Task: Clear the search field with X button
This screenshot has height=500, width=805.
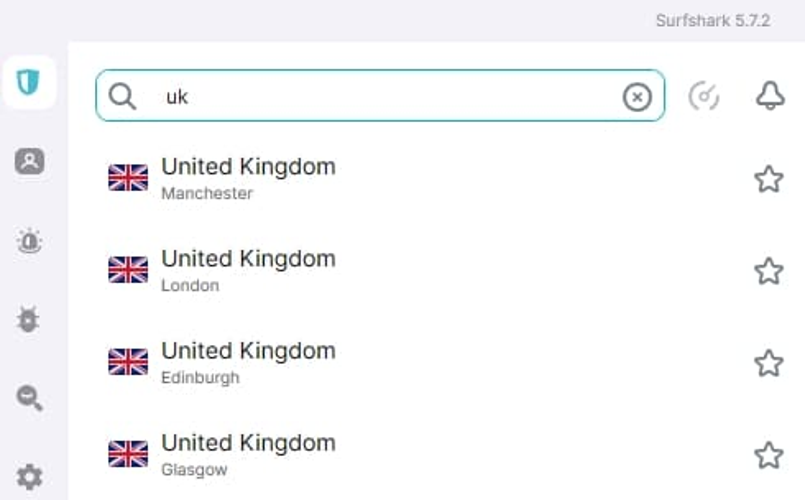Action: (x=637, y=96)
